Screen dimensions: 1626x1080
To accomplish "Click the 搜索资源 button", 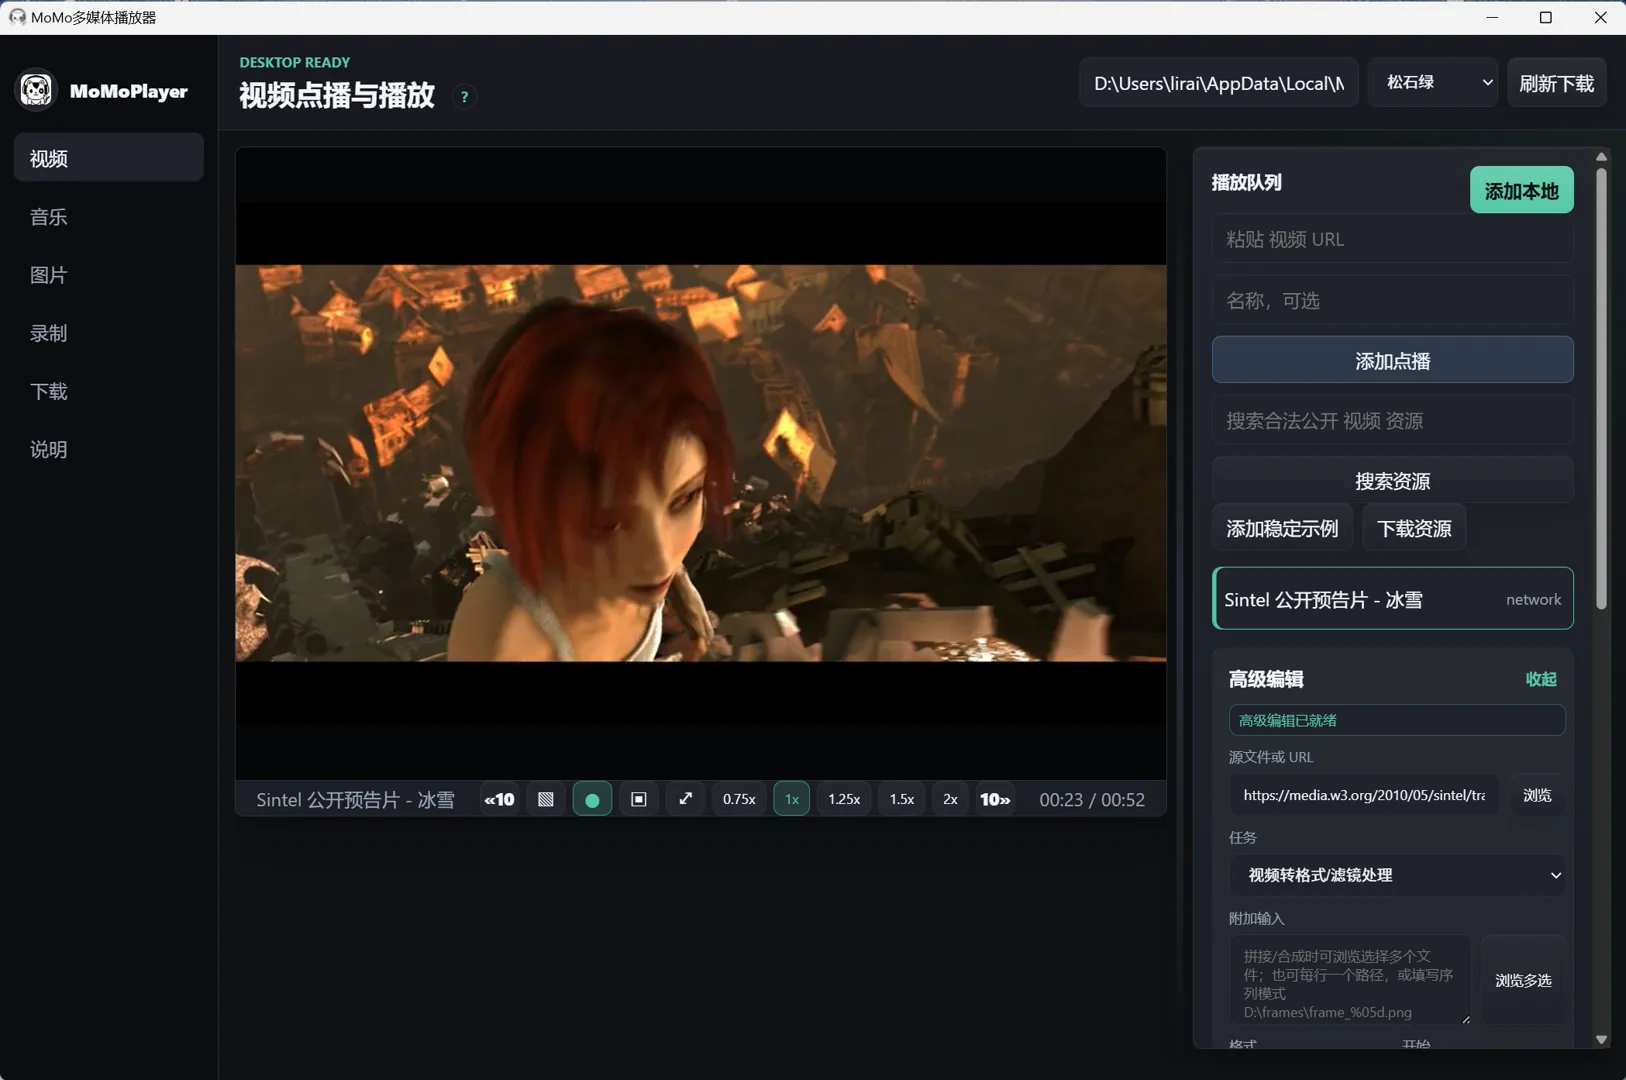I will pos(1392,480).
